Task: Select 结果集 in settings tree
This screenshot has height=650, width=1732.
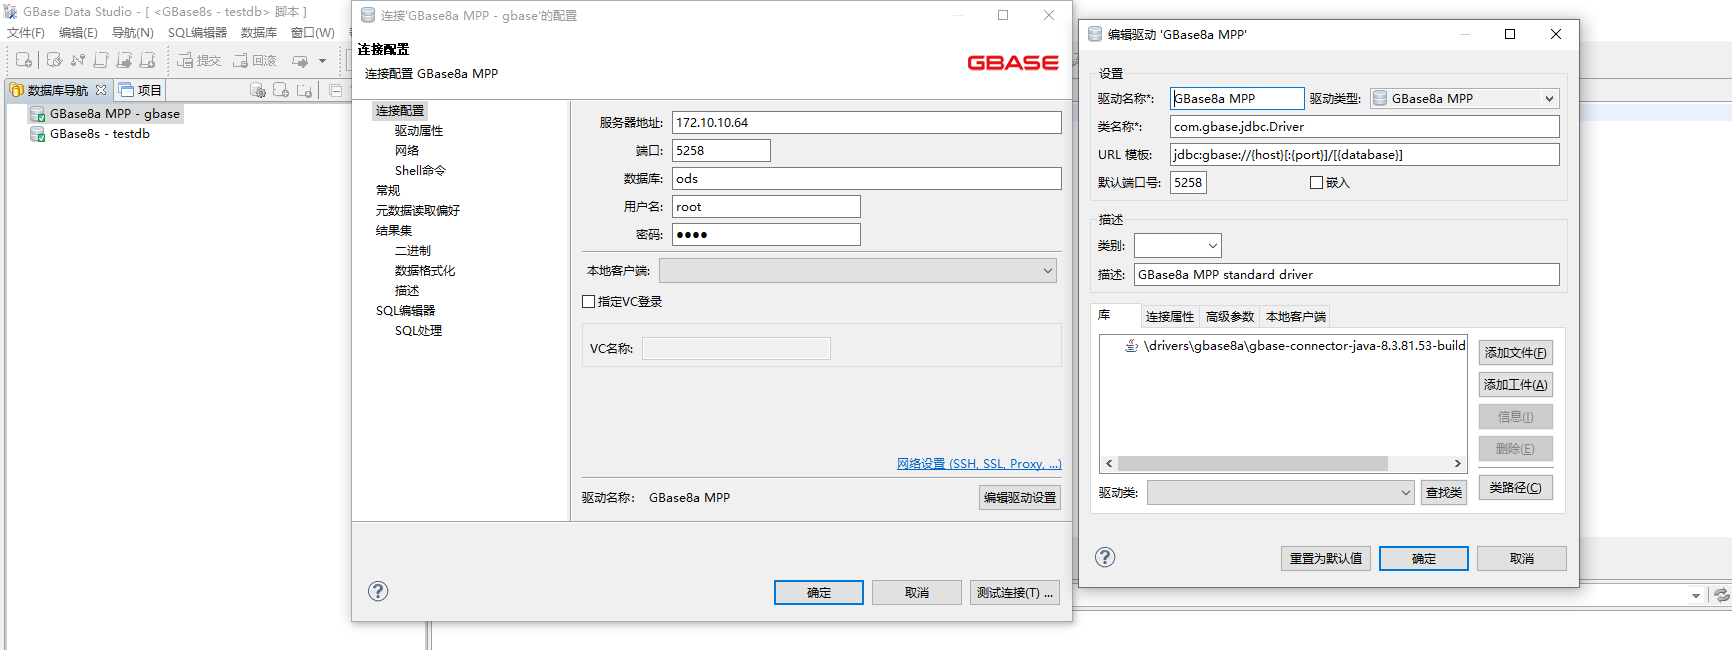Action: (394, 231)
